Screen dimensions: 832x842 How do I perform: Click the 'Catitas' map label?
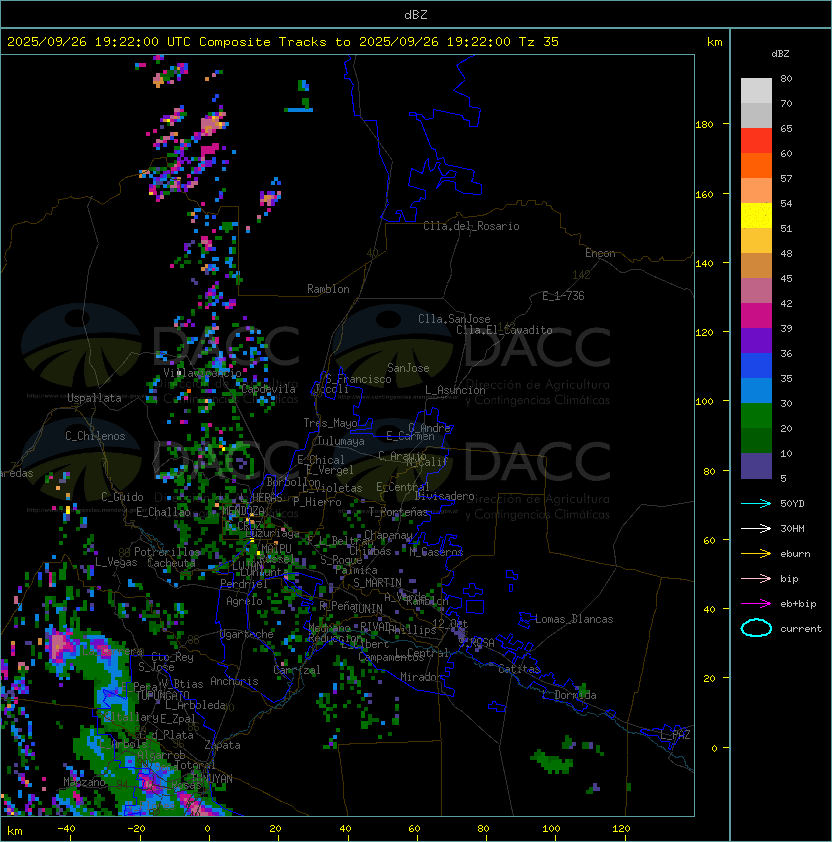(x=519, y=669)
